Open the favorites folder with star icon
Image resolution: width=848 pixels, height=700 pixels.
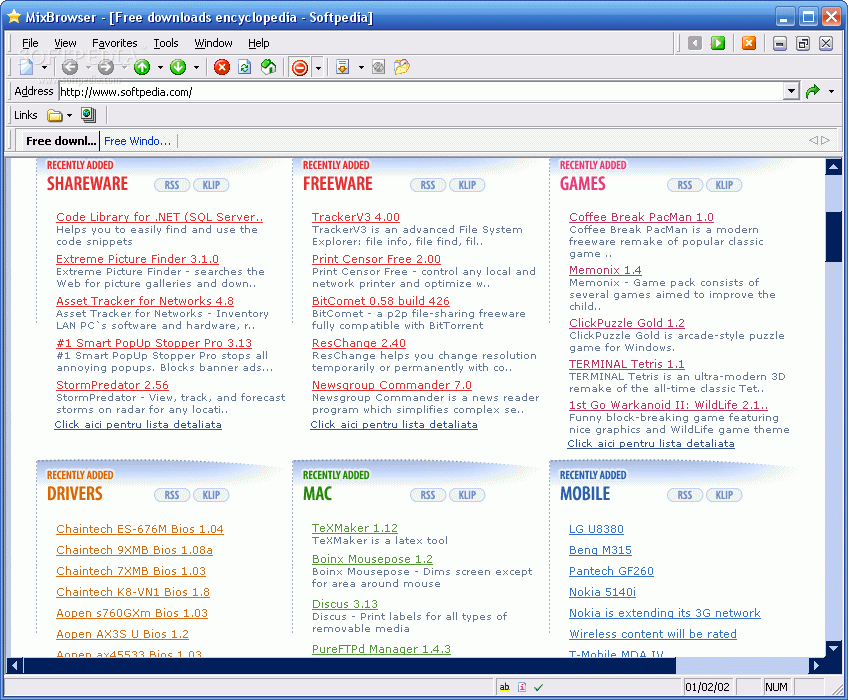(402, 67)
